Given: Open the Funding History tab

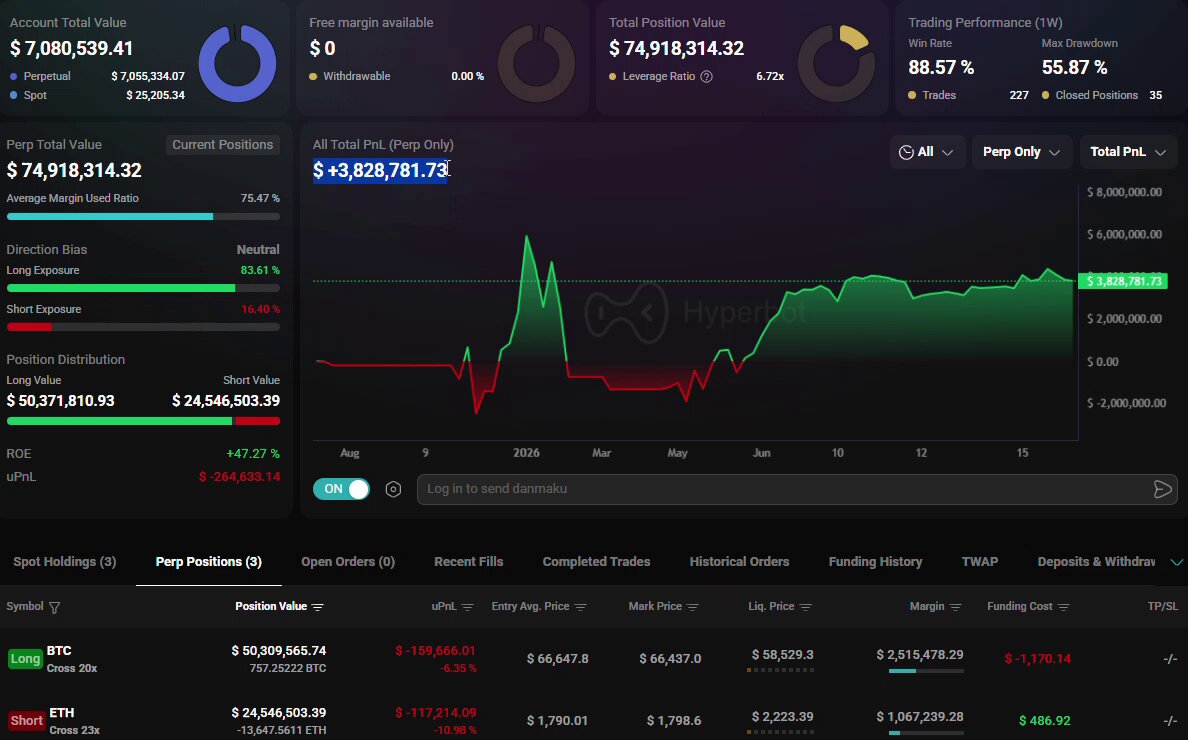Looking at the screenshot, I should pyautogui.click(x=875, y=562).
